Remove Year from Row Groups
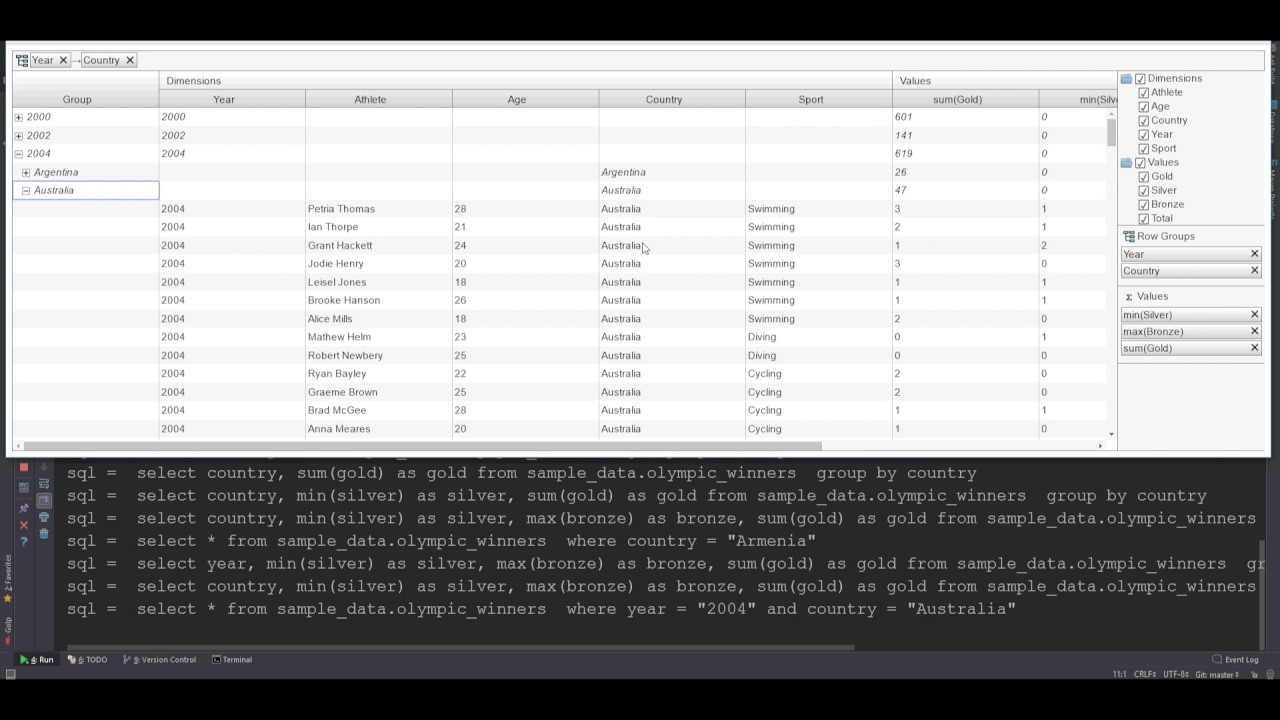Screen dimensions: 1280x720 (1254, 254)
